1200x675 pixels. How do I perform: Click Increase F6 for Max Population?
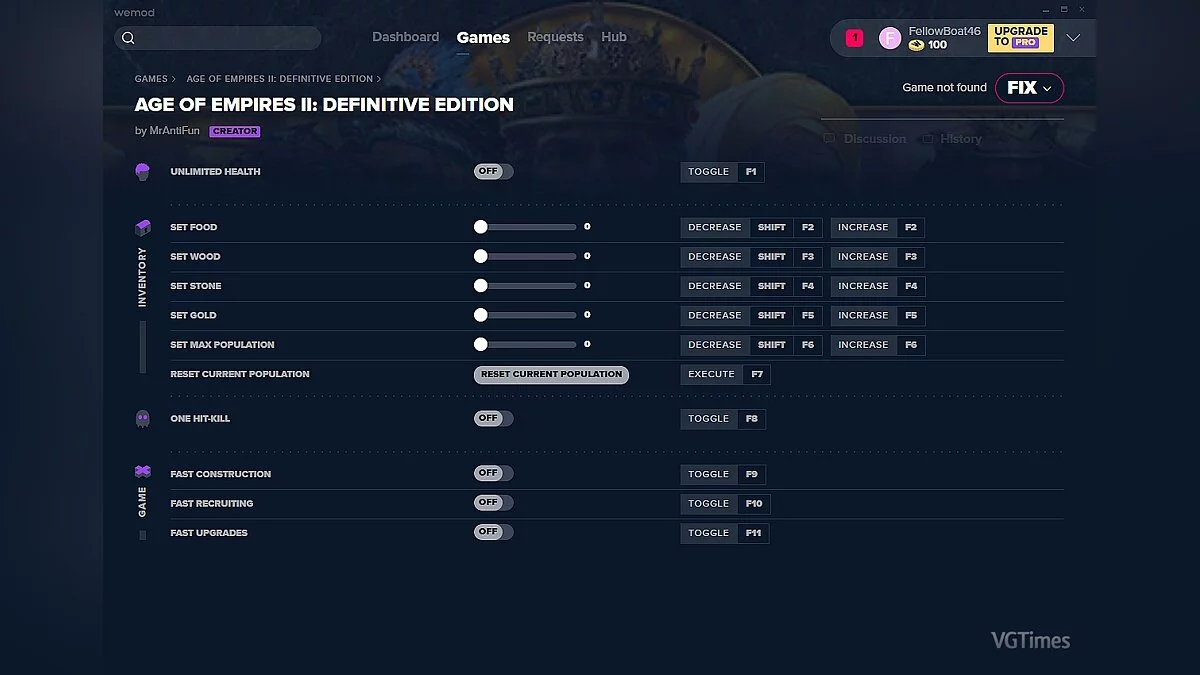(877, 345)
